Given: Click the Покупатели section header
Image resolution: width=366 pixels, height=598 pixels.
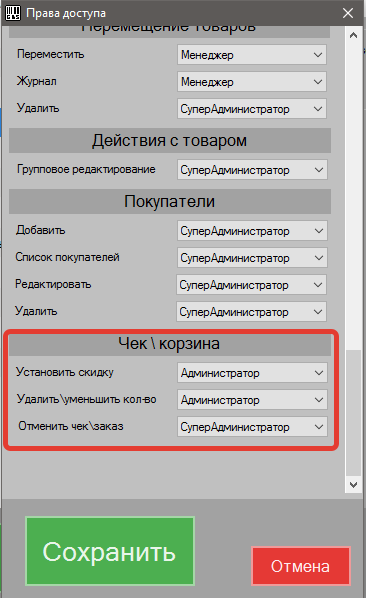Looking at the screenshot, I should pos(170,201).
